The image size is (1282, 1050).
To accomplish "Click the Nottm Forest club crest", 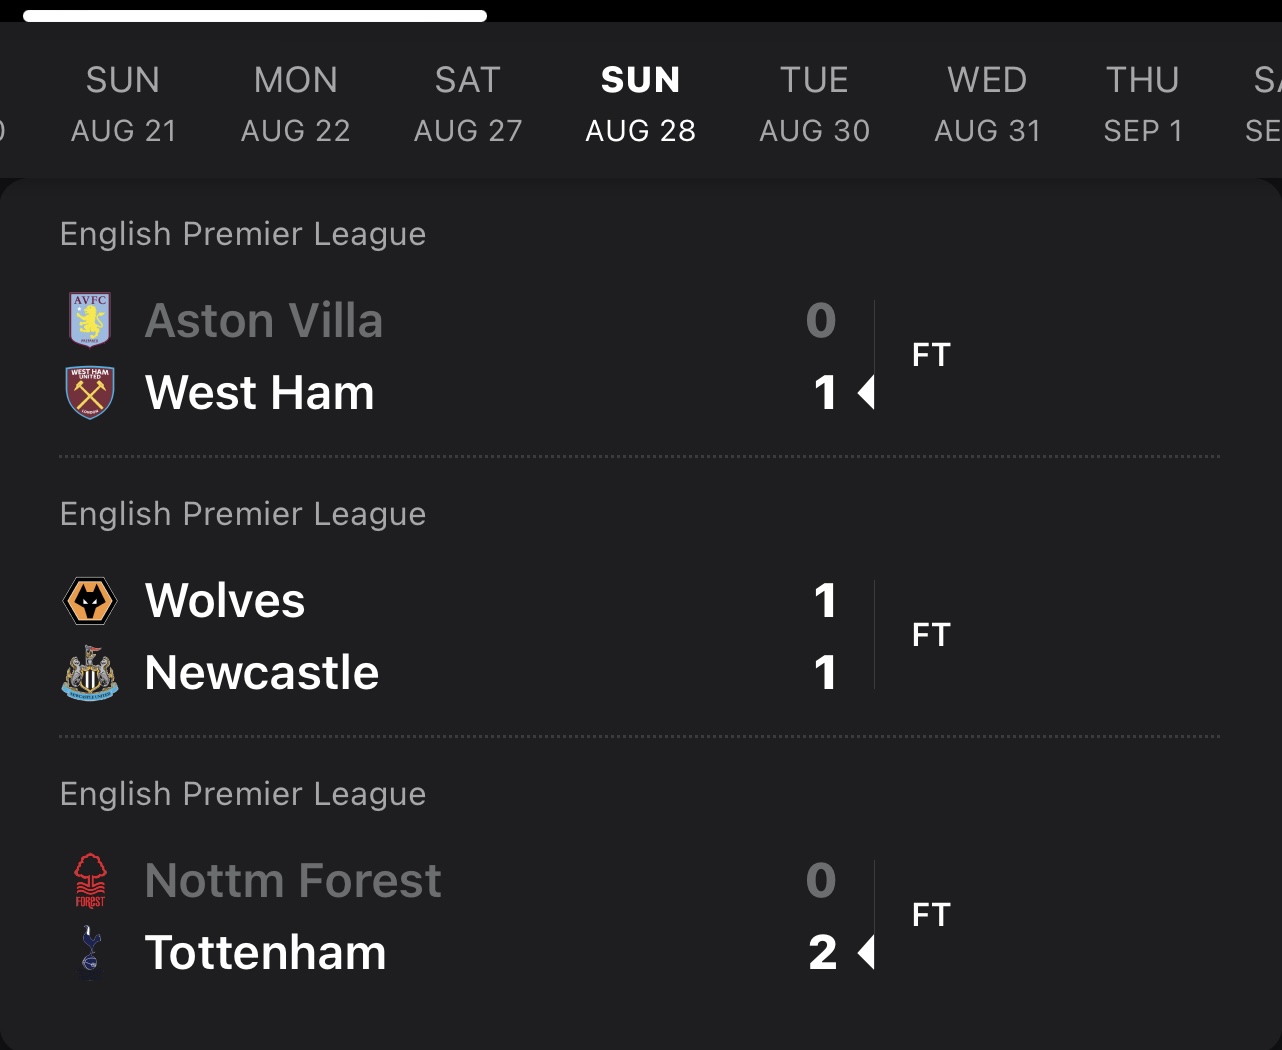I will pyautogui.click(x=90, y=881).
